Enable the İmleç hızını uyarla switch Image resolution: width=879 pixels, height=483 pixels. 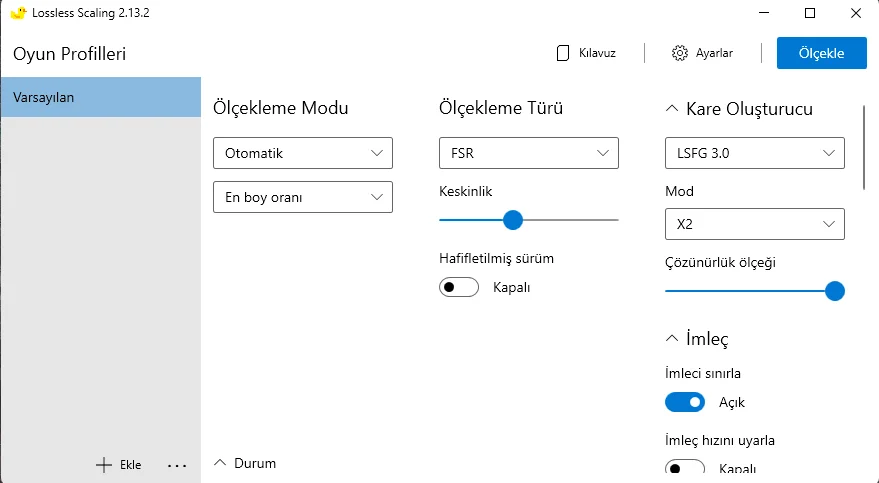click(x=685, y=468)
